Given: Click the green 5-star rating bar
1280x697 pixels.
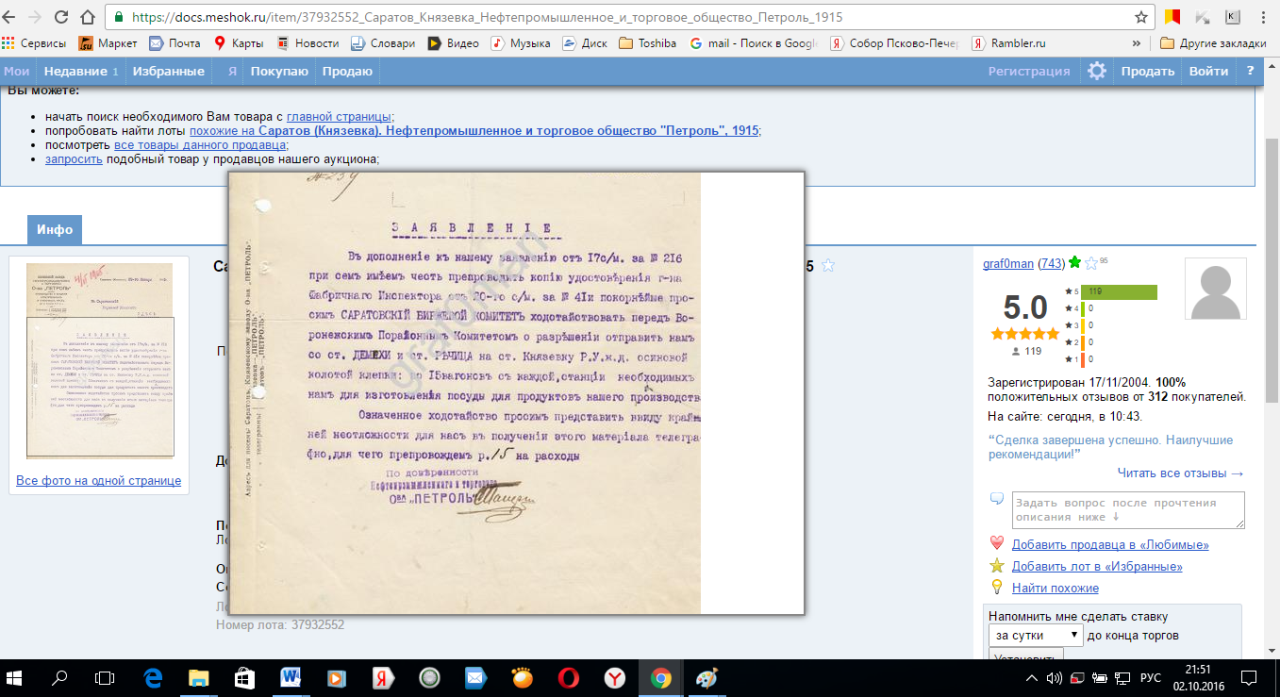Looking at the screenshot, I should [x=1119, y=292].
